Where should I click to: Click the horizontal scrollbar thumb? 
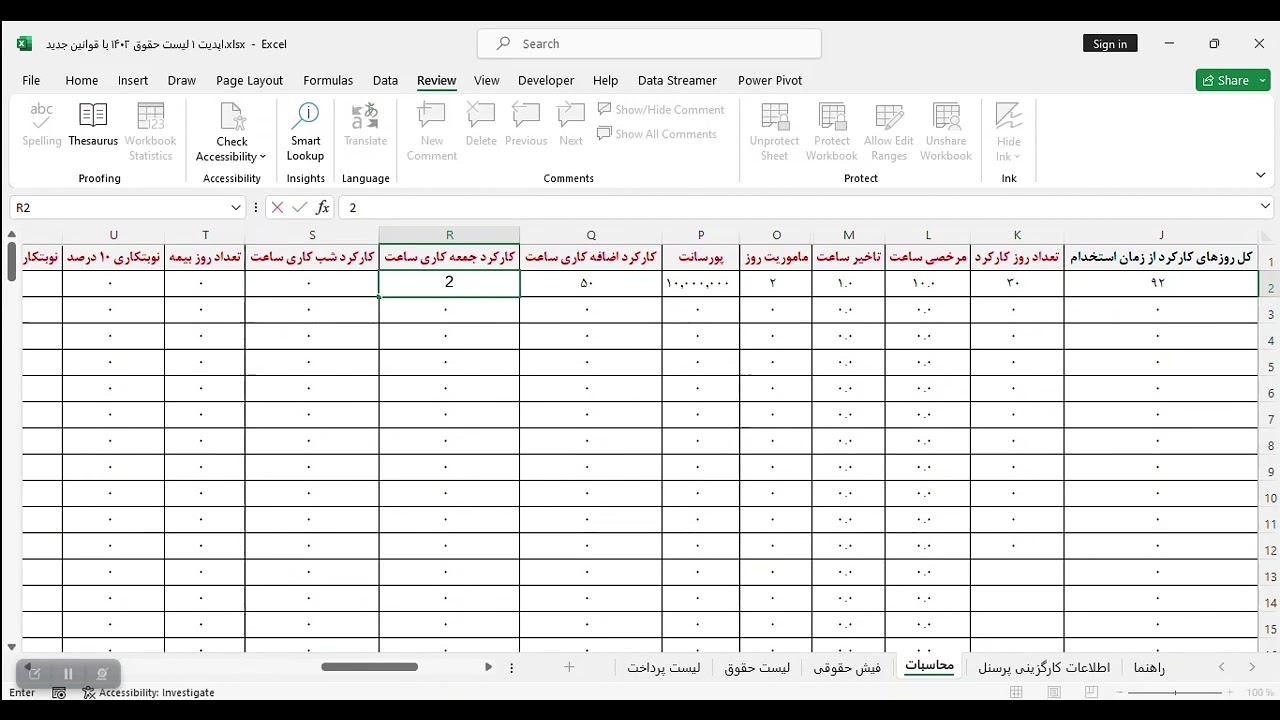pyautogui.click(x=369, y=667)
